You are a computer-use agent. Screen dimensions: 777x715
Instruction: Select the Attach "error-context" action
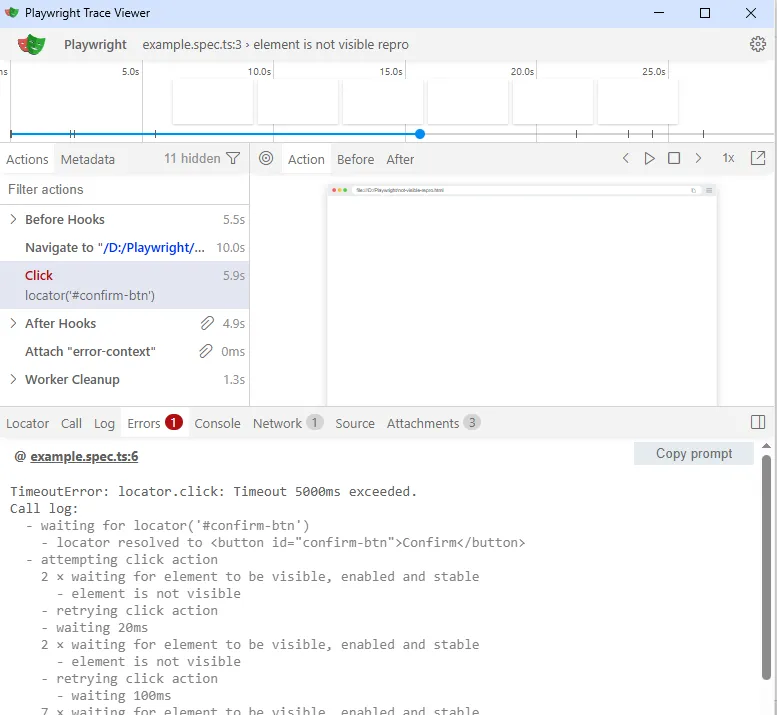124,351
